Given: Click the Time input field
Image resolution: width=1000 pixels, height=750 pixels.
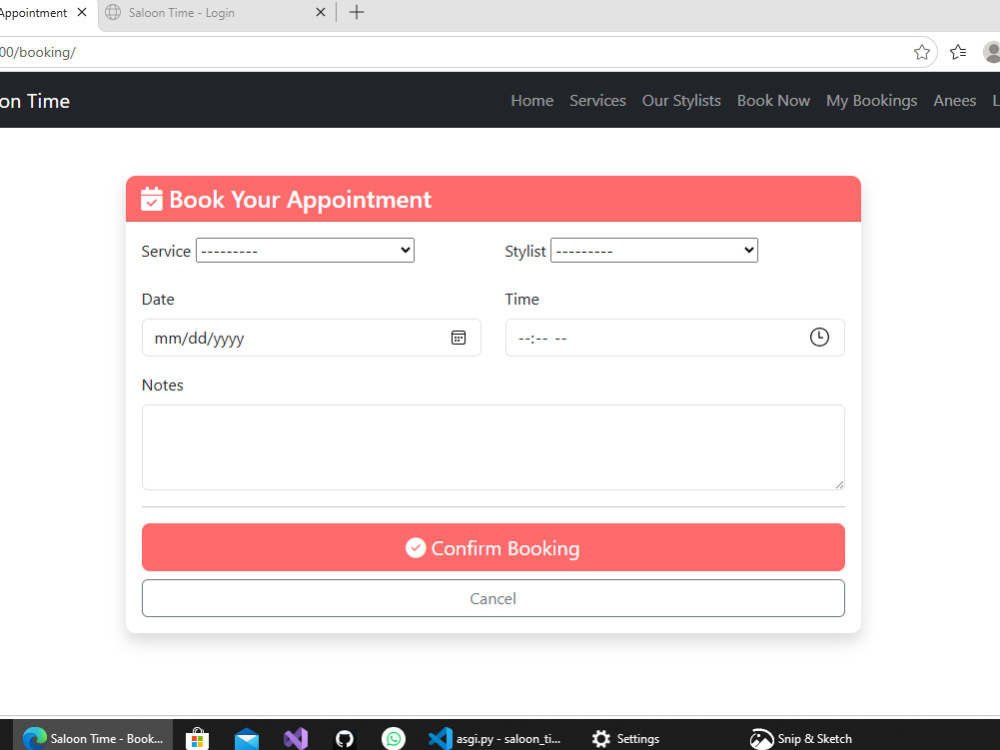Looking at the screenshot, I should tap(675, 337).
